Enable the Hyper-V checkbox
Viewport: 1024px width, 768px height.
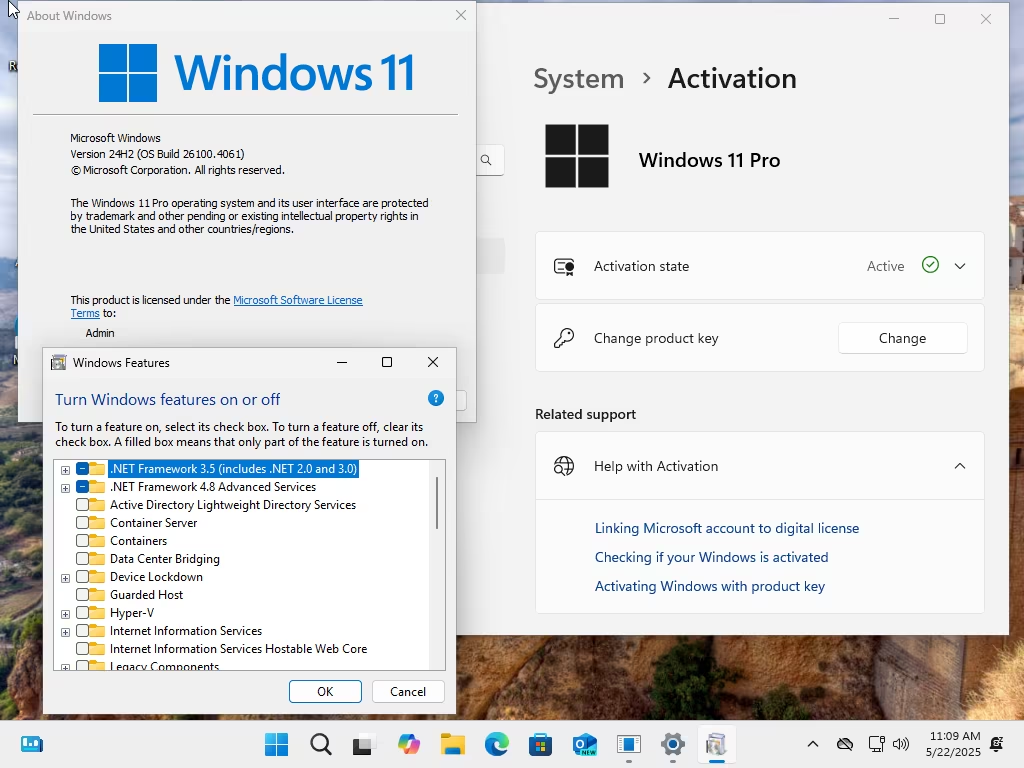tap(82, 613)
